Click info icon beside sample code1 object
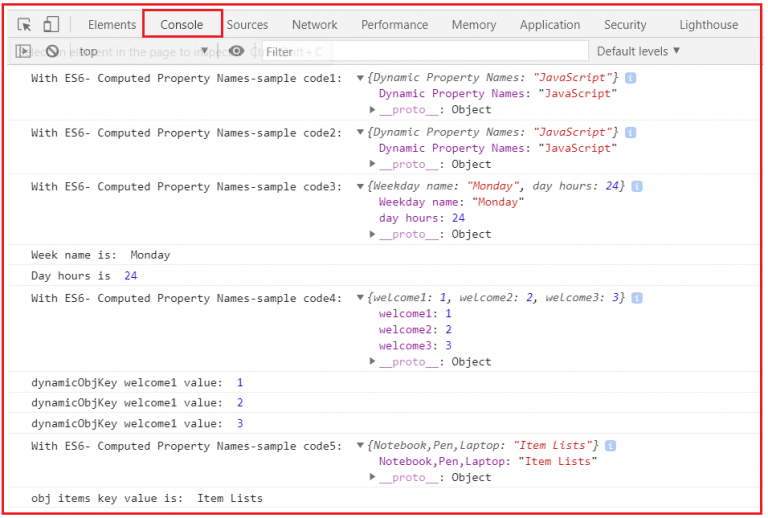The image size is (768, 518). coord(630,78)
